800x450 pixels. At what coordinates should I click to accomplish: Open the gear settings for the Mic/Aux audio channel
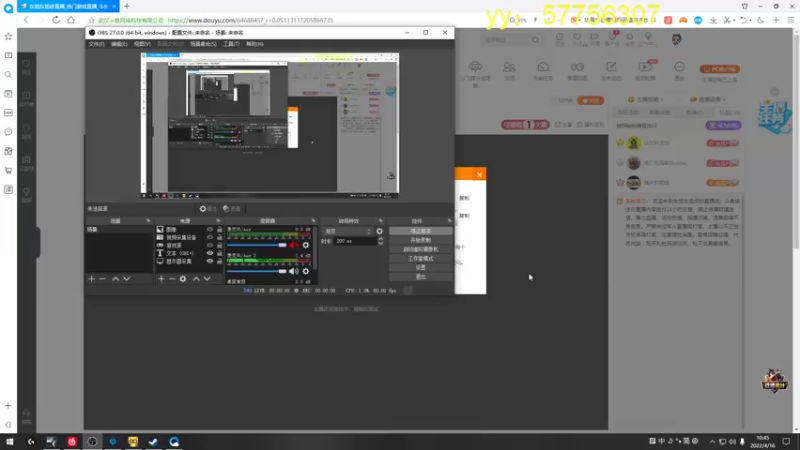[x=306, y=245]
